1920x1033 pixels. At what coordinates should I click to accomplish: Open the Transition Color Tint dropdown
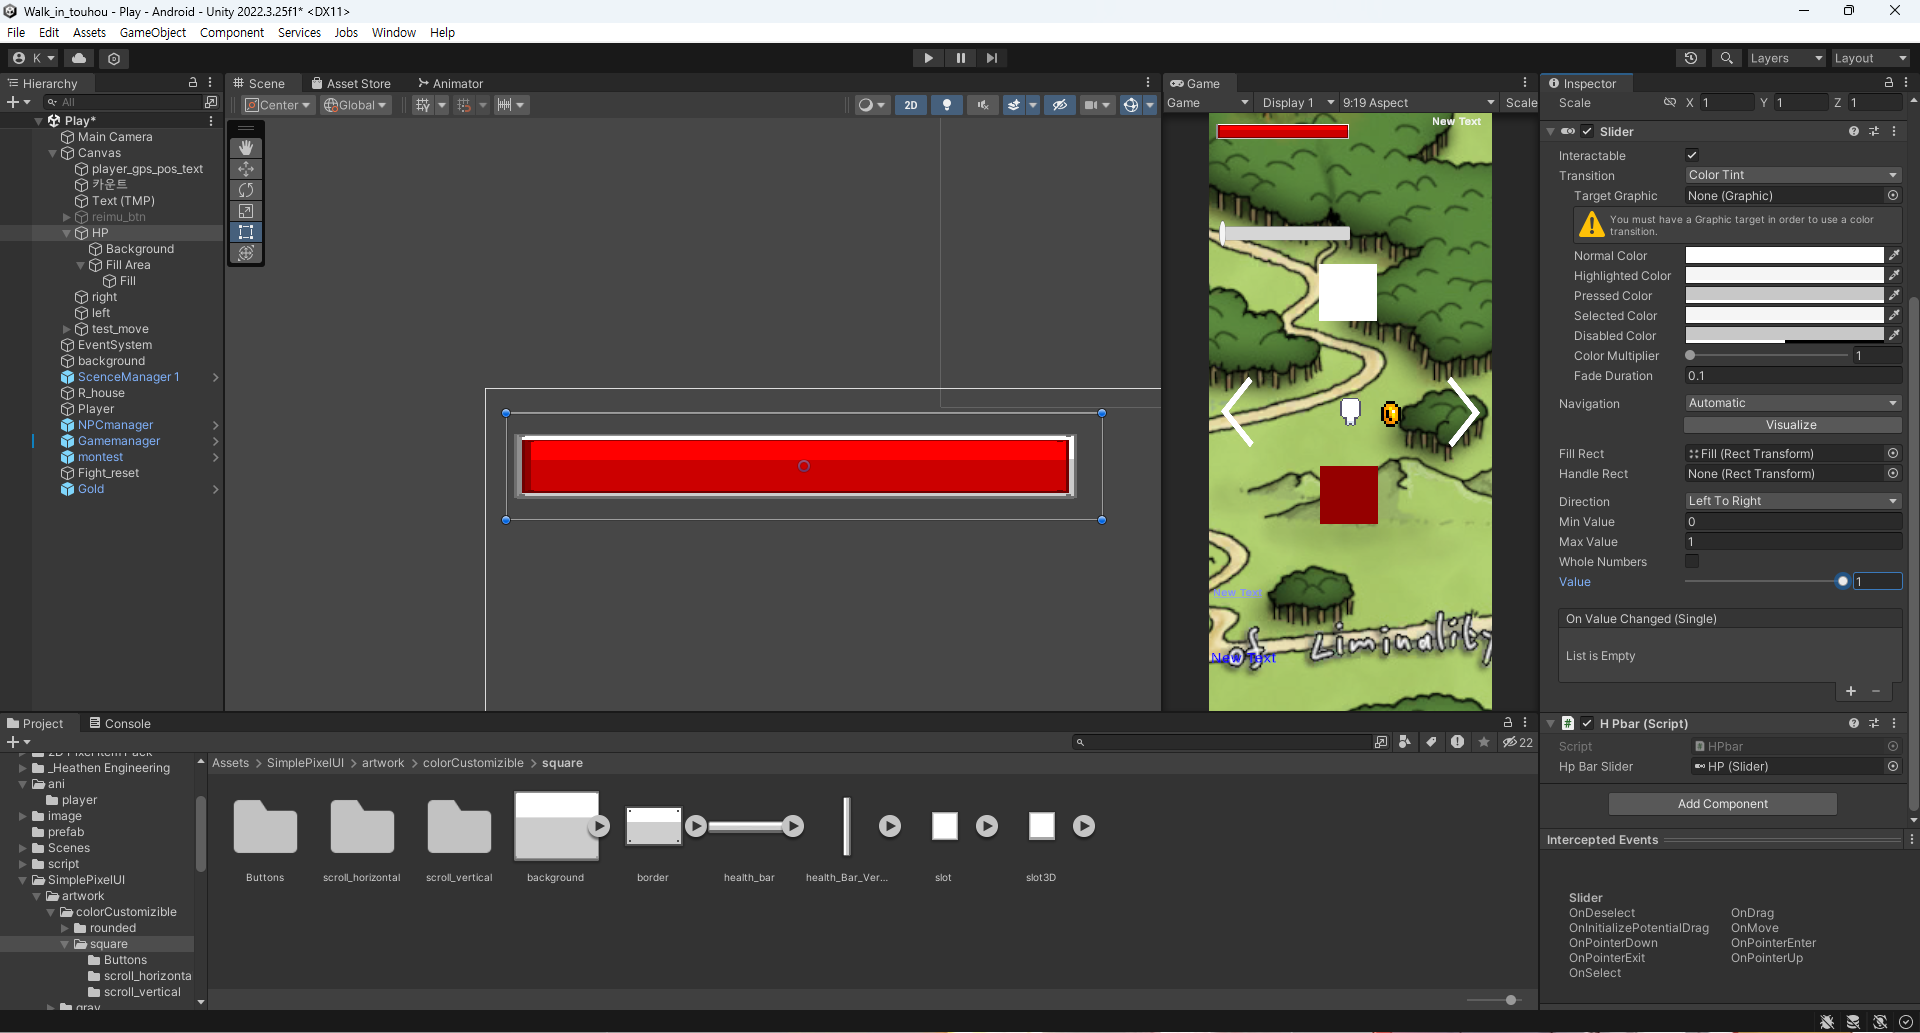click(x=1793, y=176)
